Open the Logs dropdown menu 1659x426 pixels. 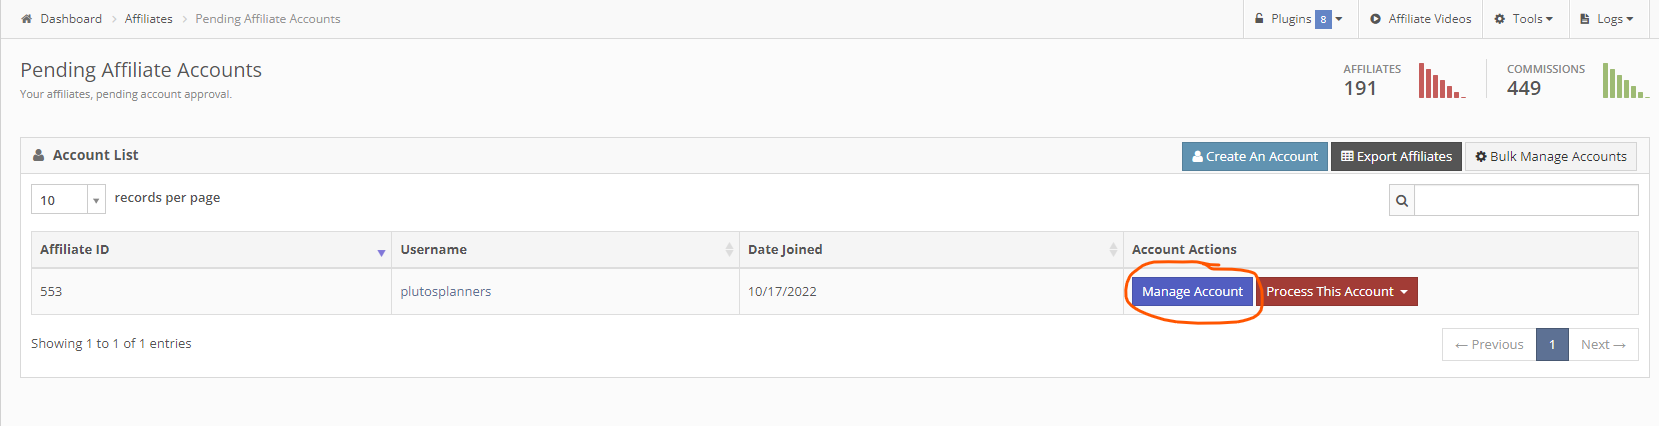click(1606, 19)
